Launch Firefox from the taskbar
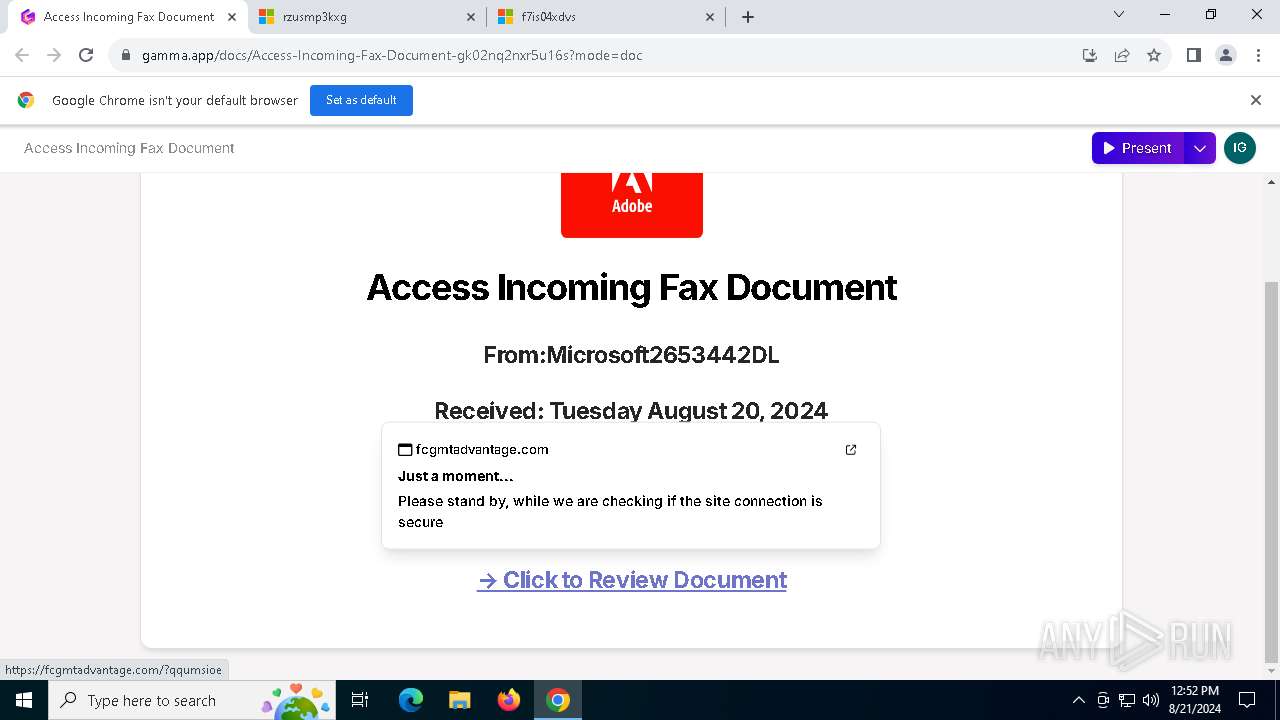The height and width of the screenshot is (720, 1280). tap(509, 700)
